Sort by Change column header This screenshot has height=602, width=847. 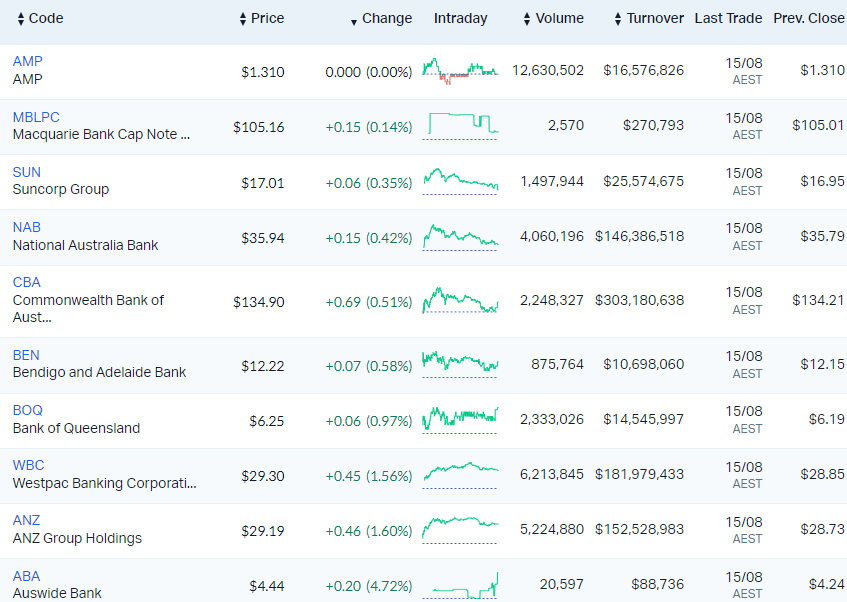pyautogui.click(x=381, y=19)
